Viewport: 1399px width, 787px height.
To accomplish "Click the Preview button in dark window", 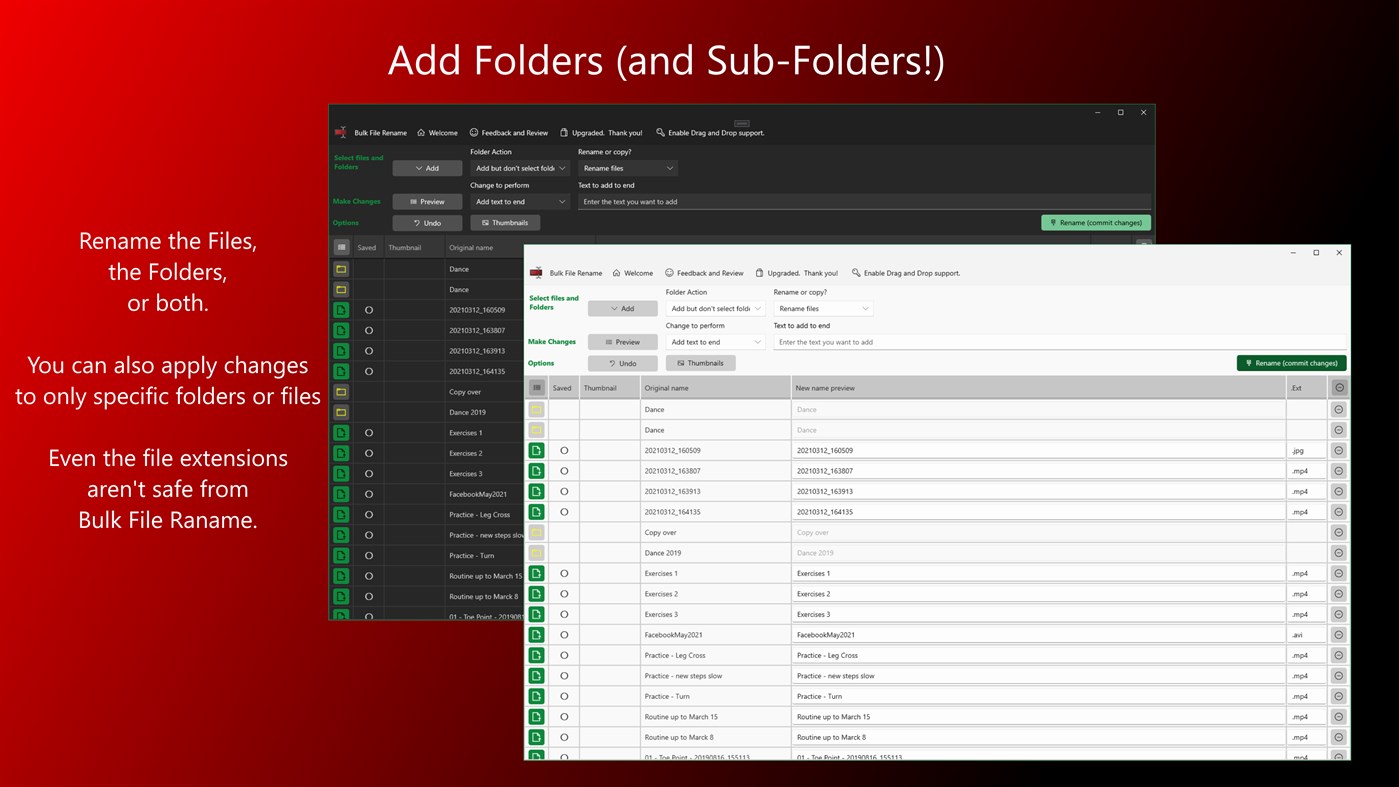I will pos(427,202).
